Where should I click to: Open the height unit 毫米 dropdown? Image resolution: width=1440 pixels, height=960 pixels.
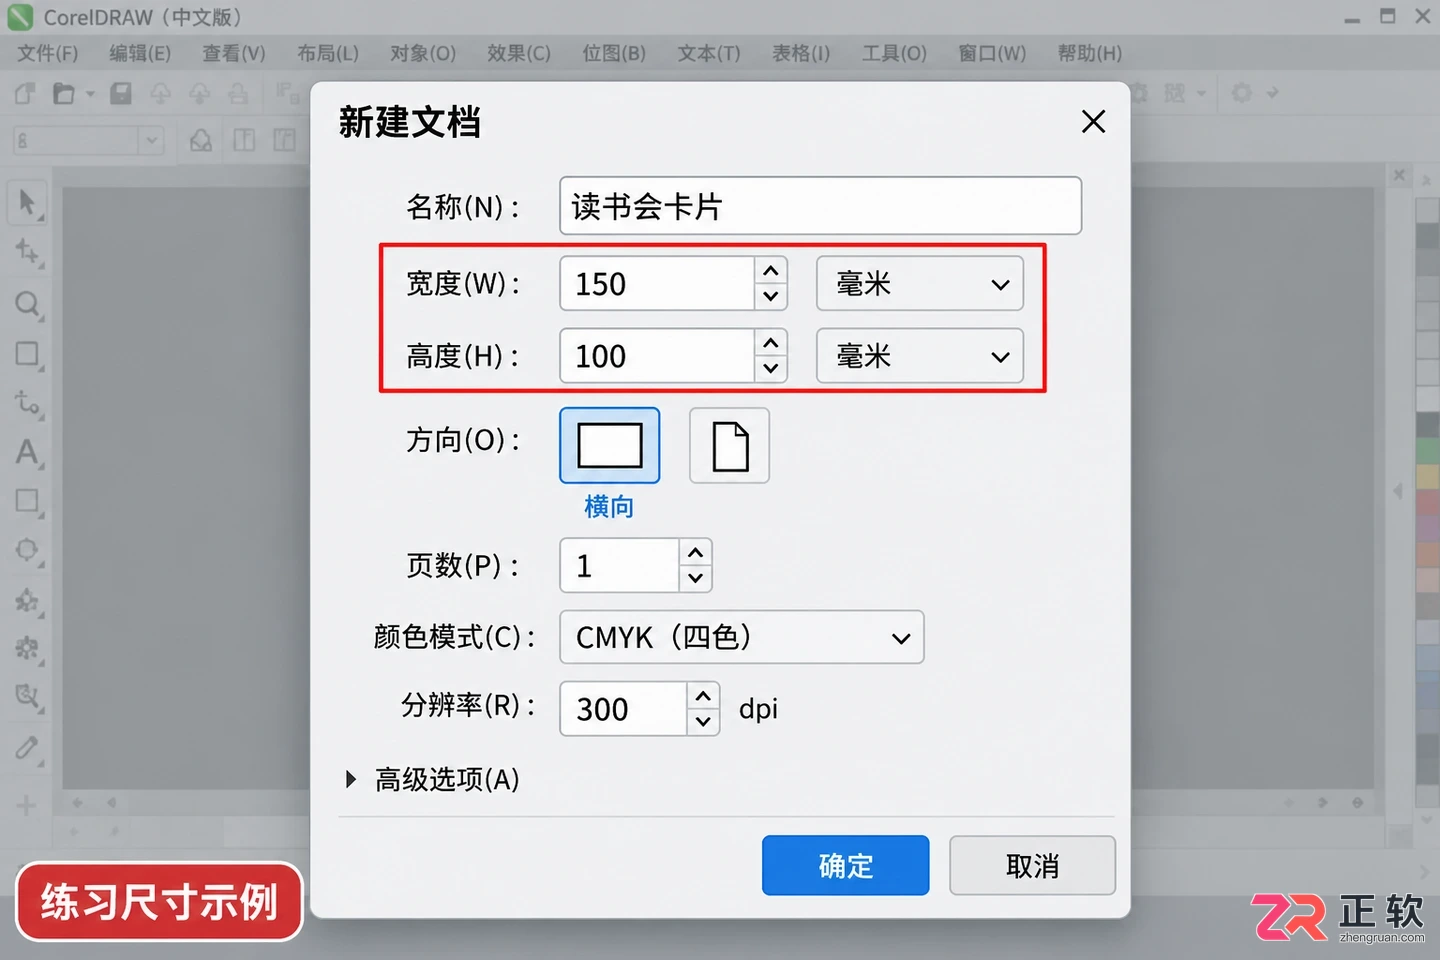click(920, 356)
